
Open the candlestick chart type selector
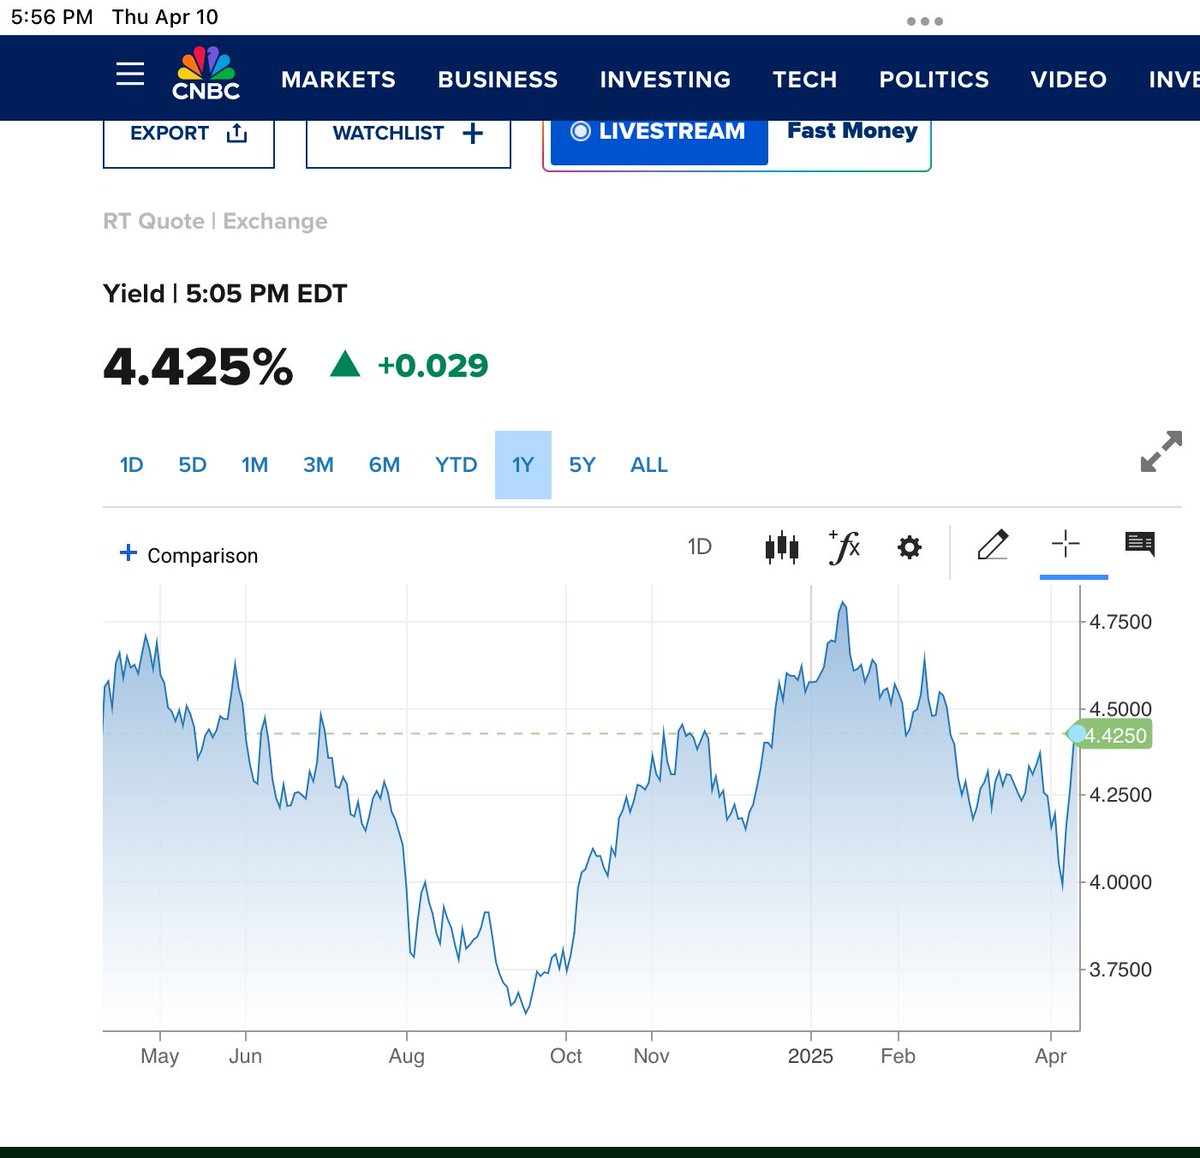click(x=781, y=547)
